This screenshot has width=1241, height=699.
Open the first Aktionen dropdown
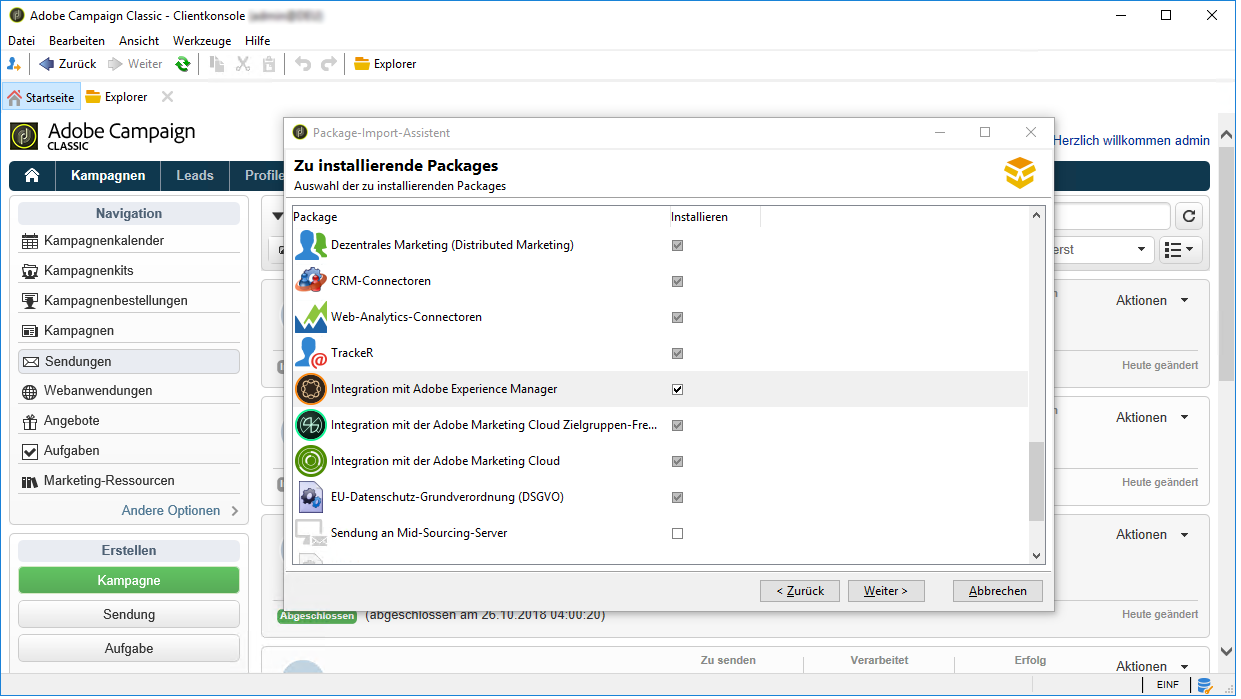1152,300
